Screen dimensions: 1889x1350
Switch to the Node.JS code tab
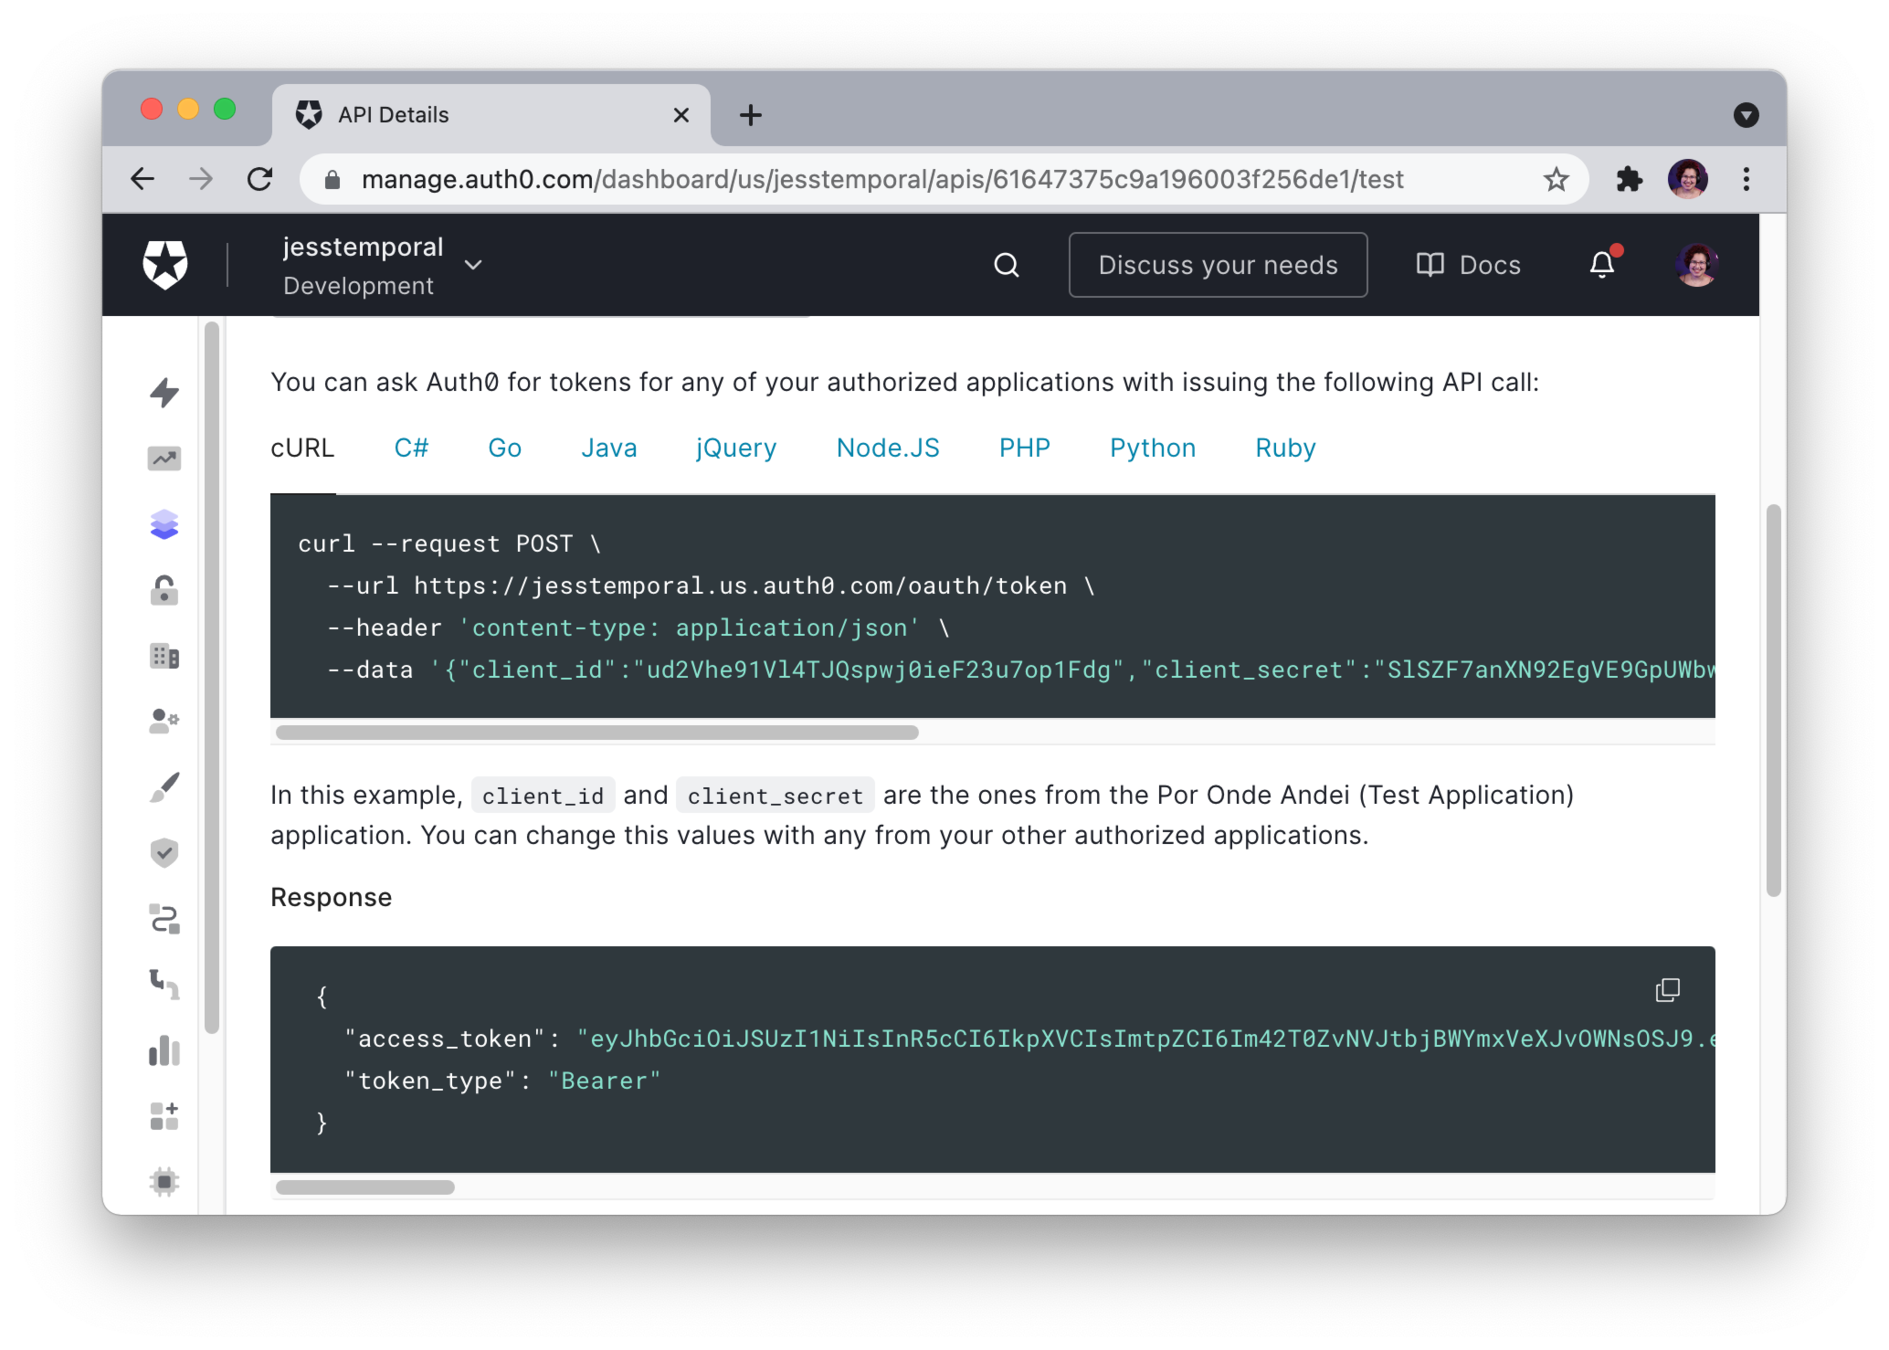click(x=888, y=448)
